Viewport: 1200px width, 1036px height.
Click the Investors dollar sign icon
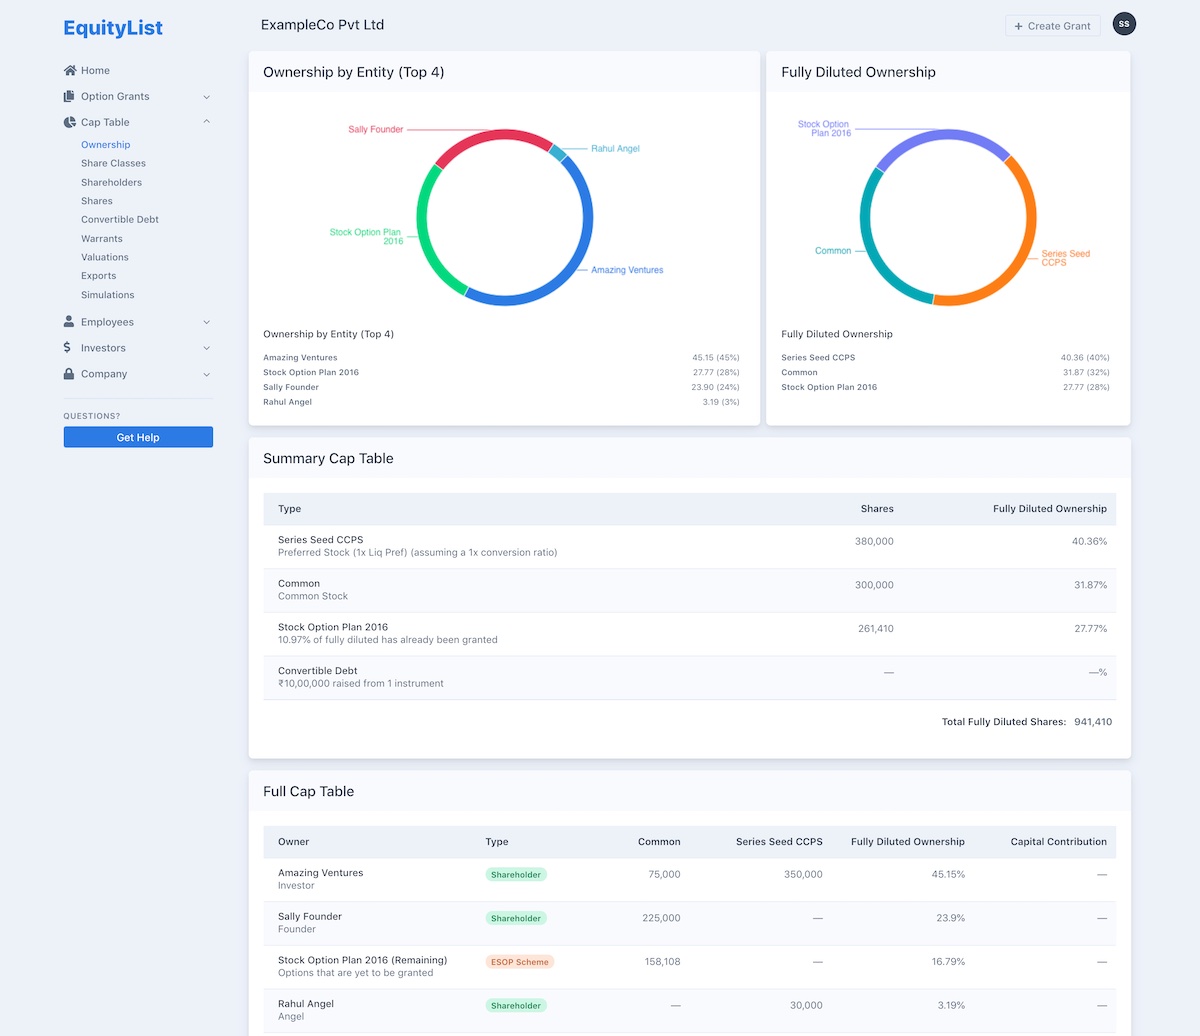[x=68, y=348]
